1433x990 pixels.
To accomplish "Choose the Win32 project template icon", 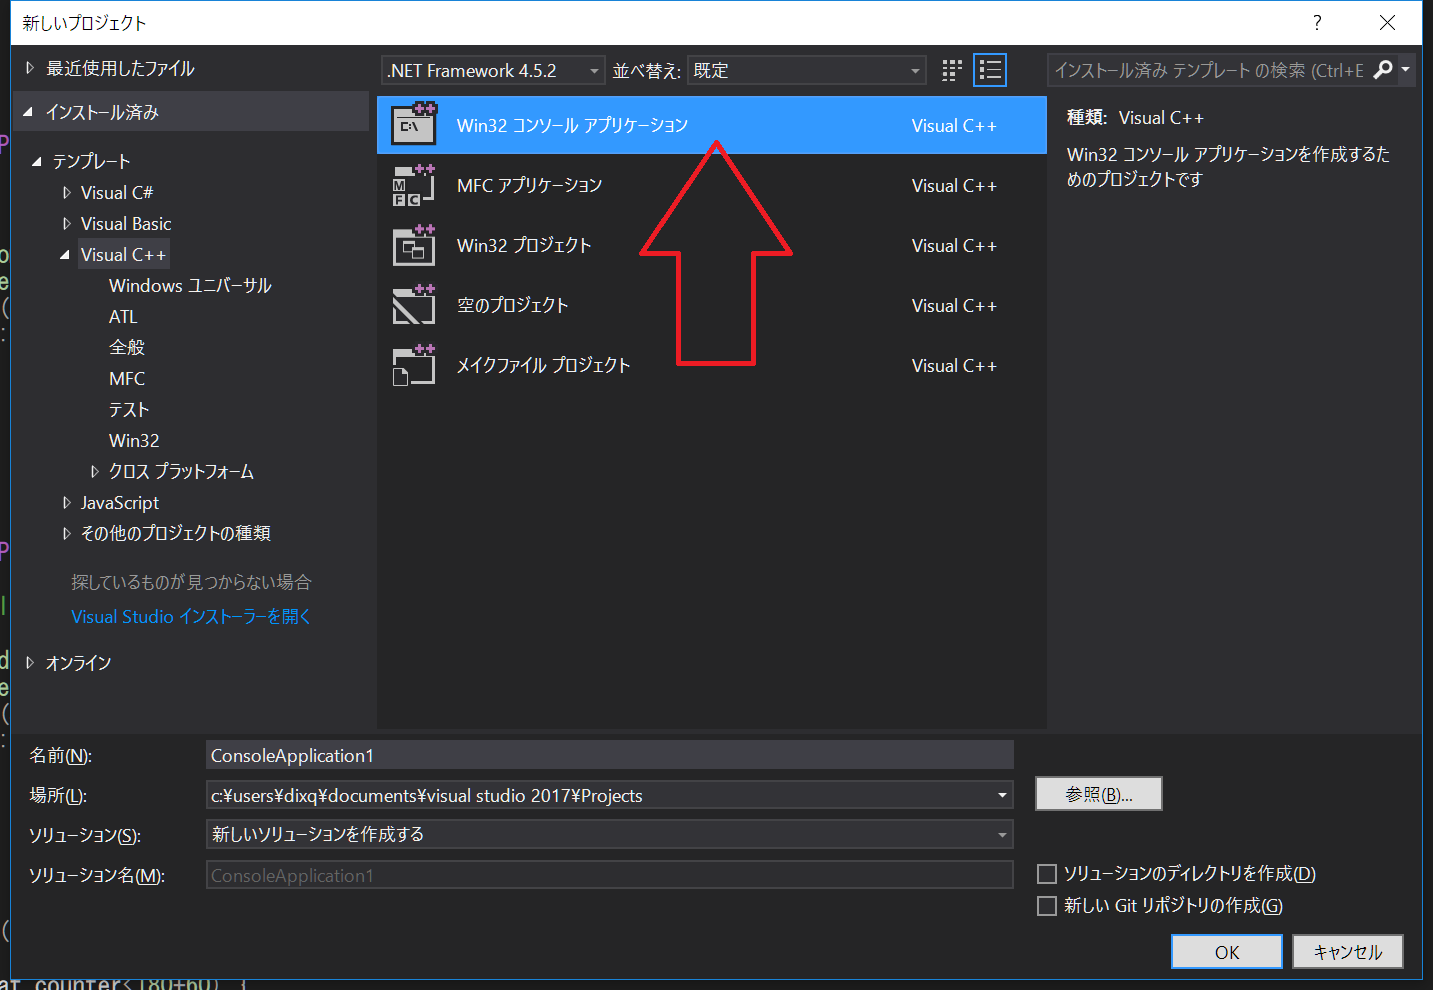I will (x=414, y=246).
